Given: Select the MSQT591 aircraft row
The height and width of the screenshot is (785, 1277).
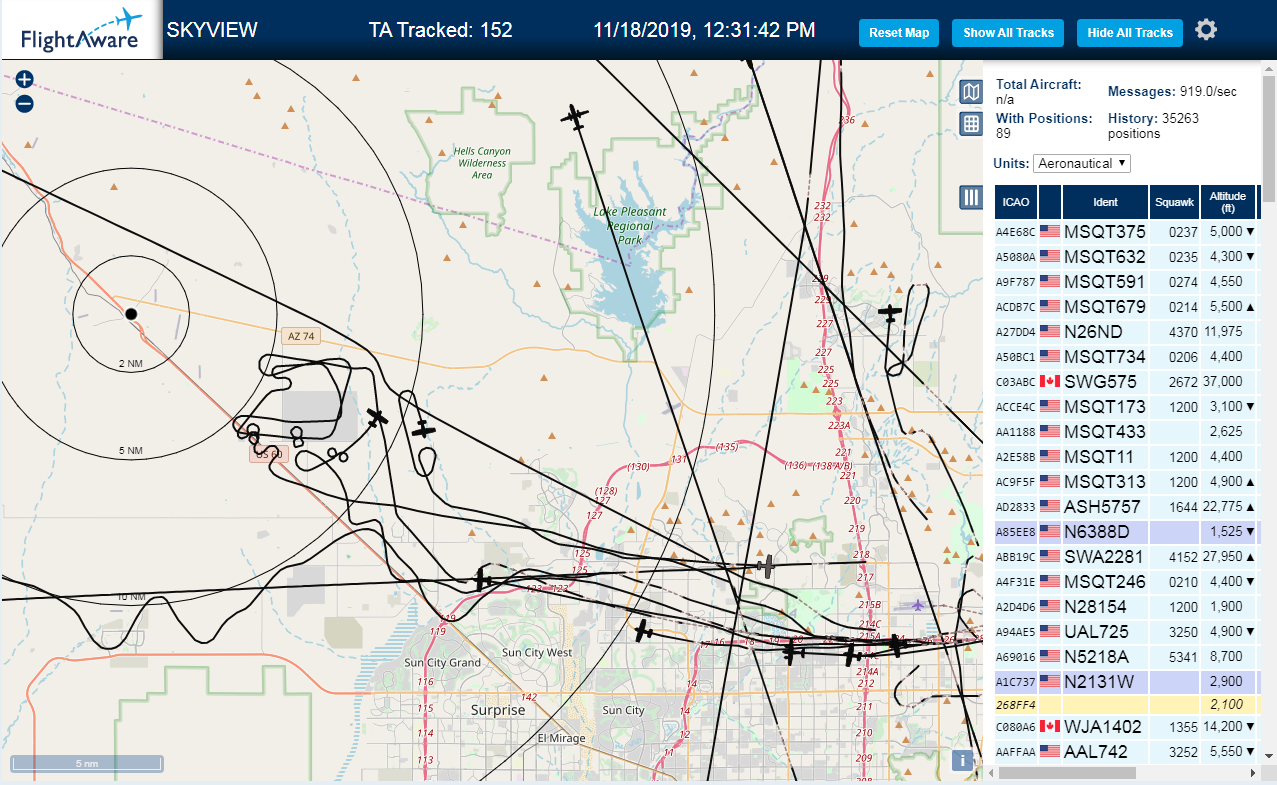Looking at the screenshot, I should pyautogui.click(x=1126, y=281).
